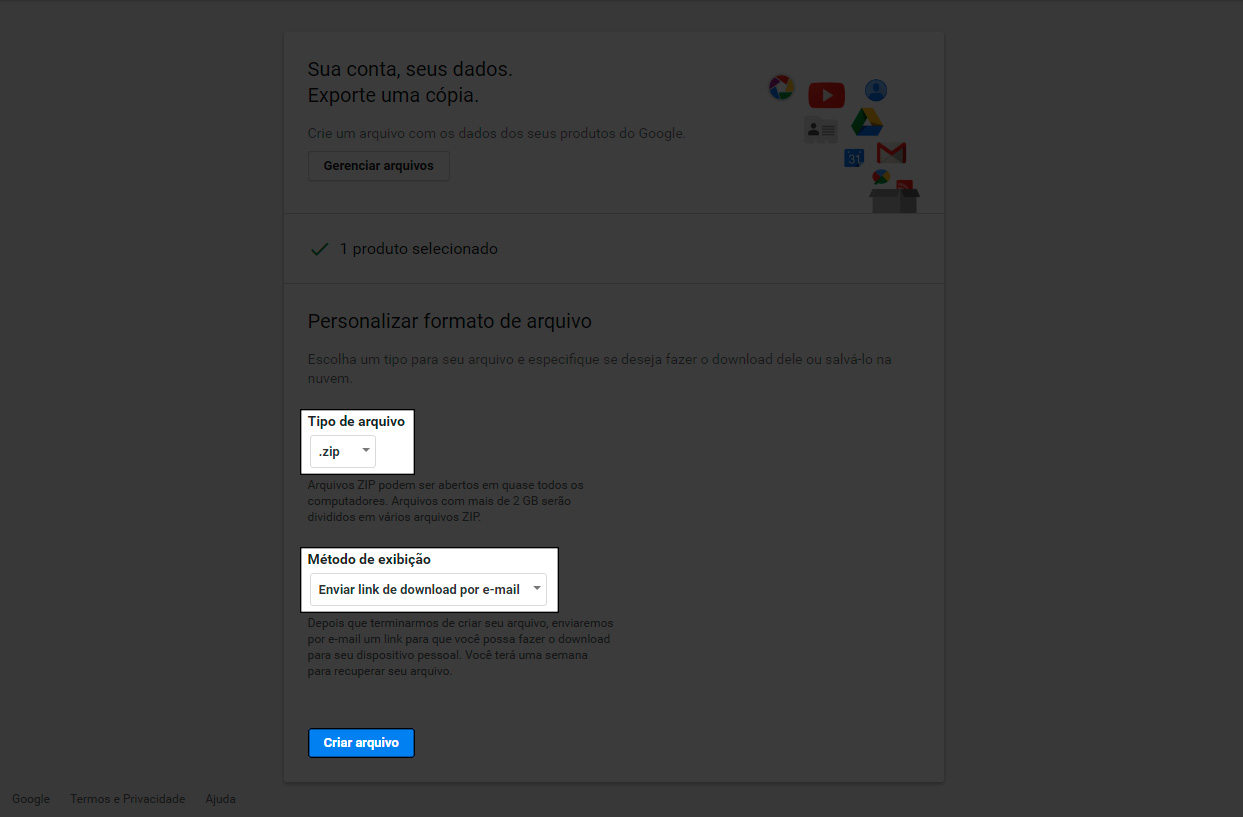Click the Gmail envelope icon
Image resolution: width=1243 pixels, height=817 pixels.
point(891,153)
